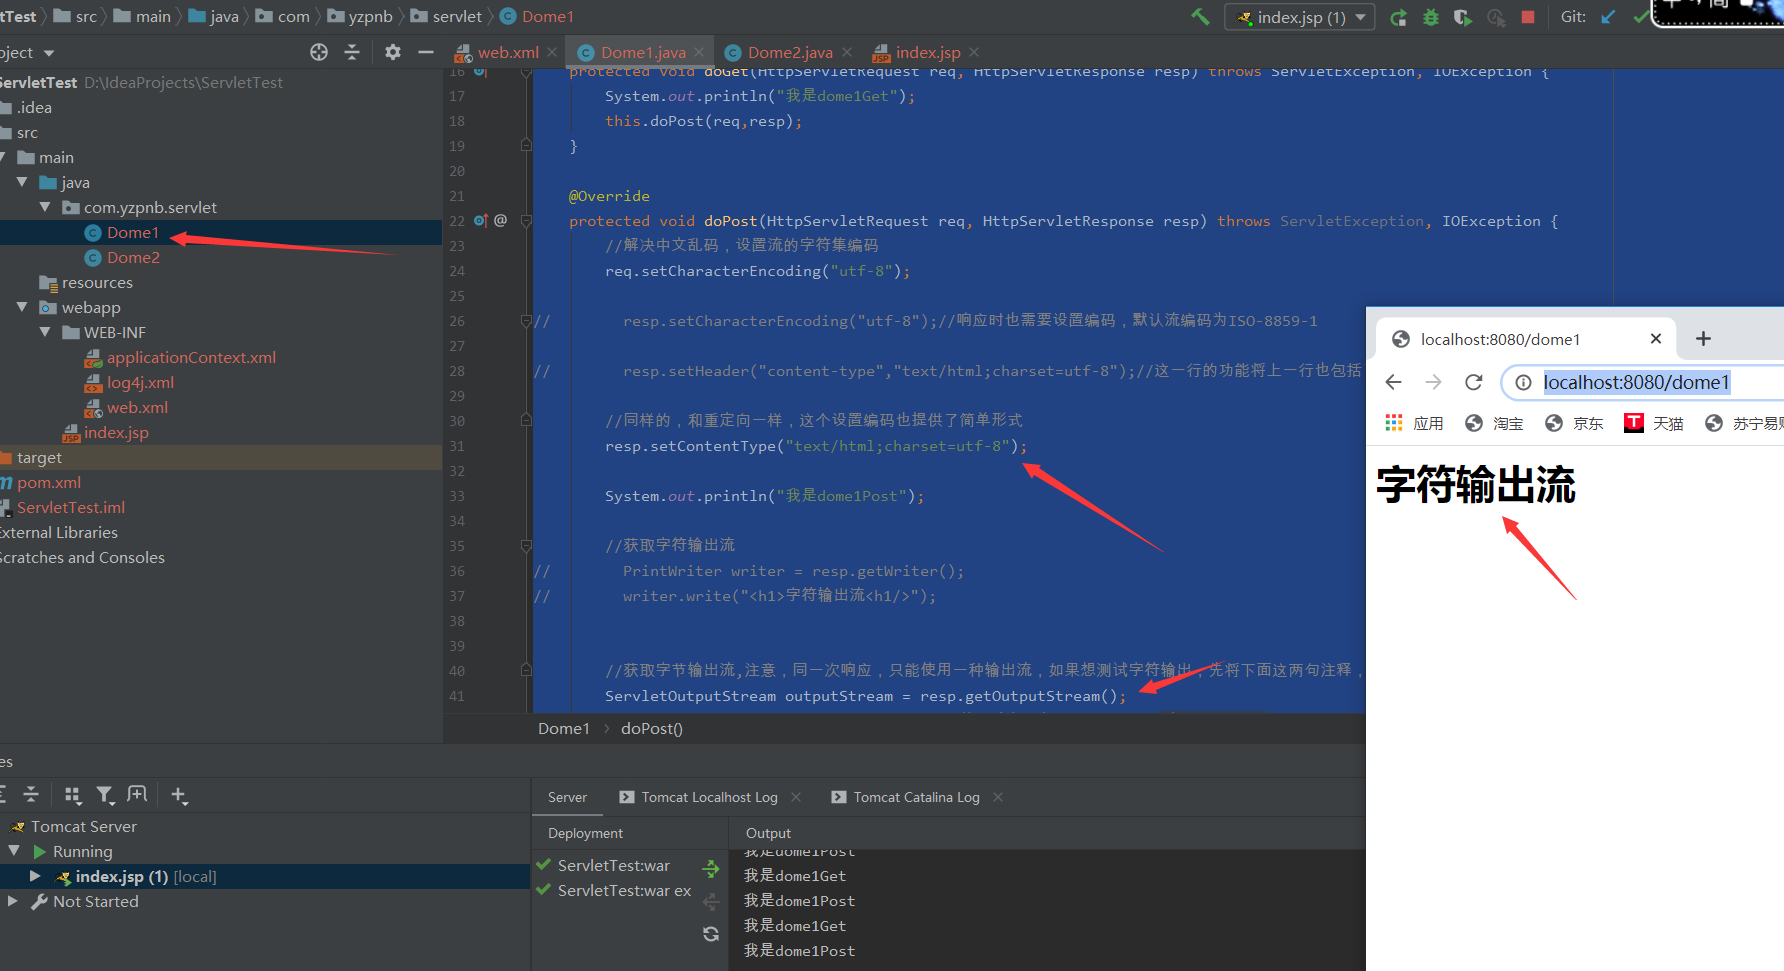Close the index.jsp editor tab
The width and height of the screenshot is (1784, 971).
(x=974, y=52)
